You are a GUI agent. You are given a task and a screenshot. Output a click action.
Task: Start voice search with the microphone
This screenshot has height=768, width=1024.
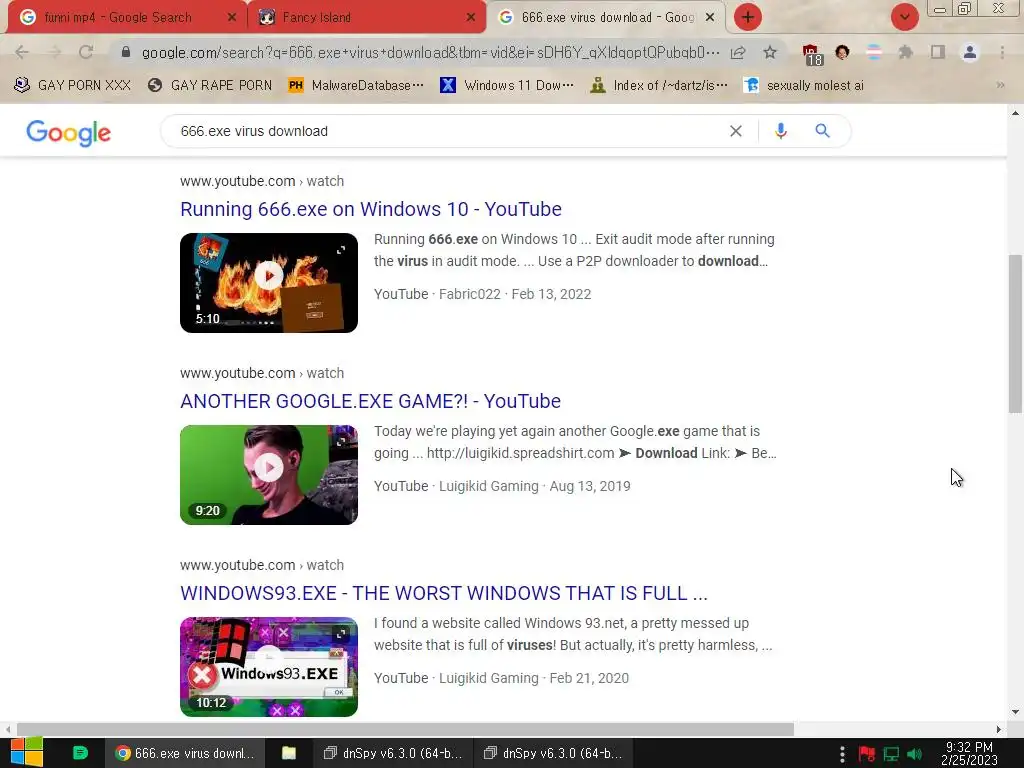point(780,131)
